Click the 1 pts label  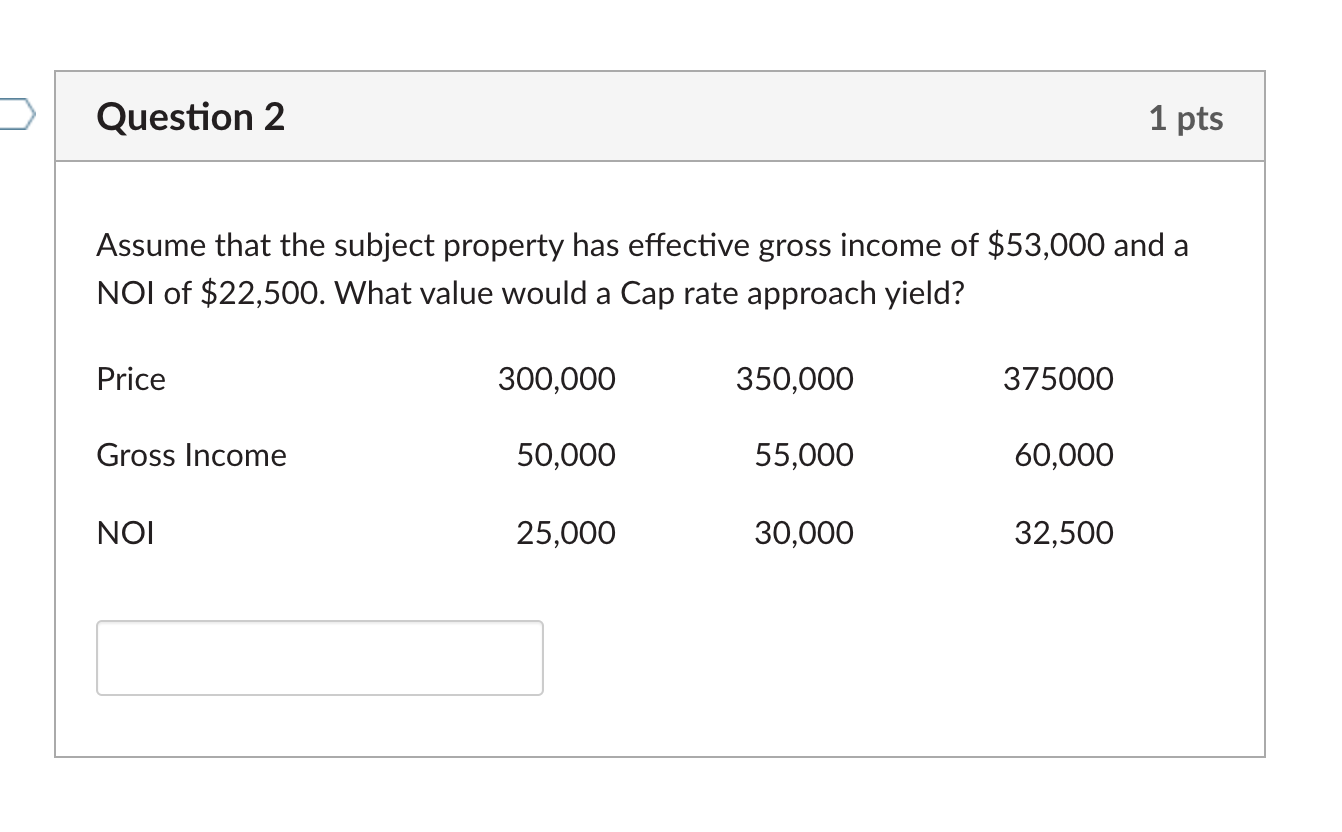pos(1187,117)
